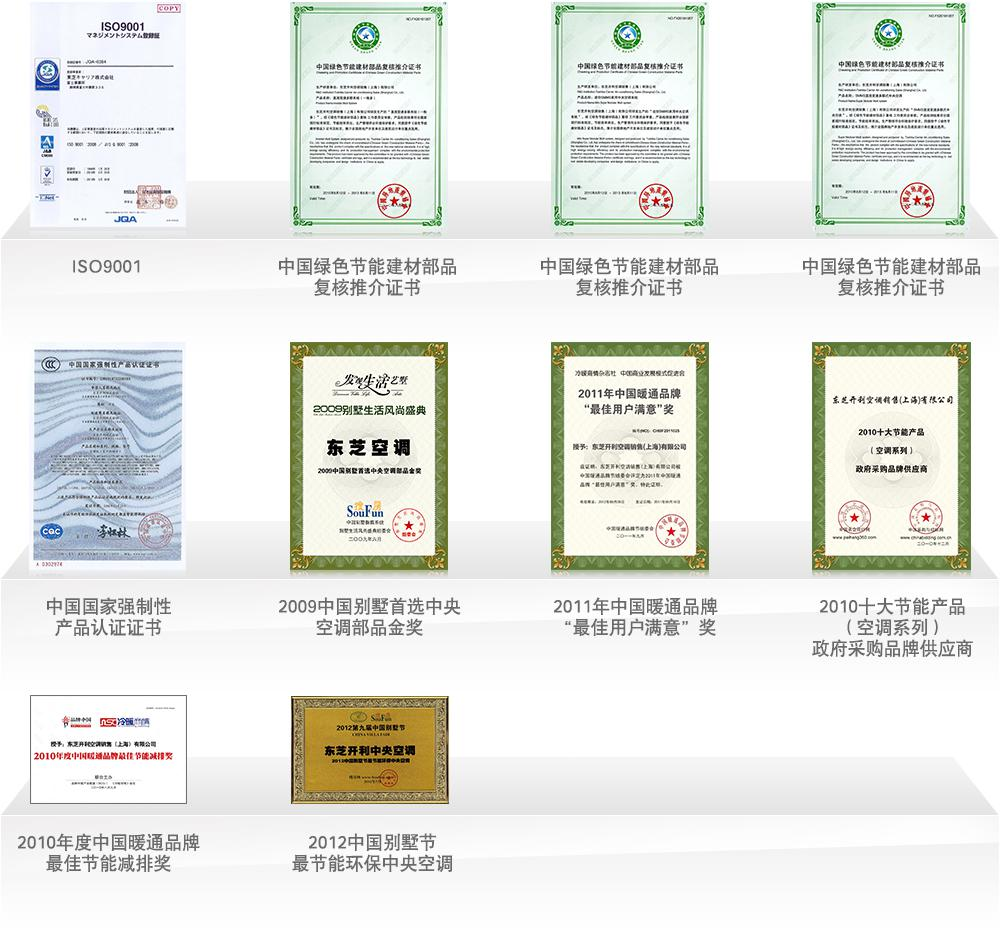This screenshot has height=934, width=1000.
Task: Click the third green building-materials certificate image
Action: coord(891,115)
